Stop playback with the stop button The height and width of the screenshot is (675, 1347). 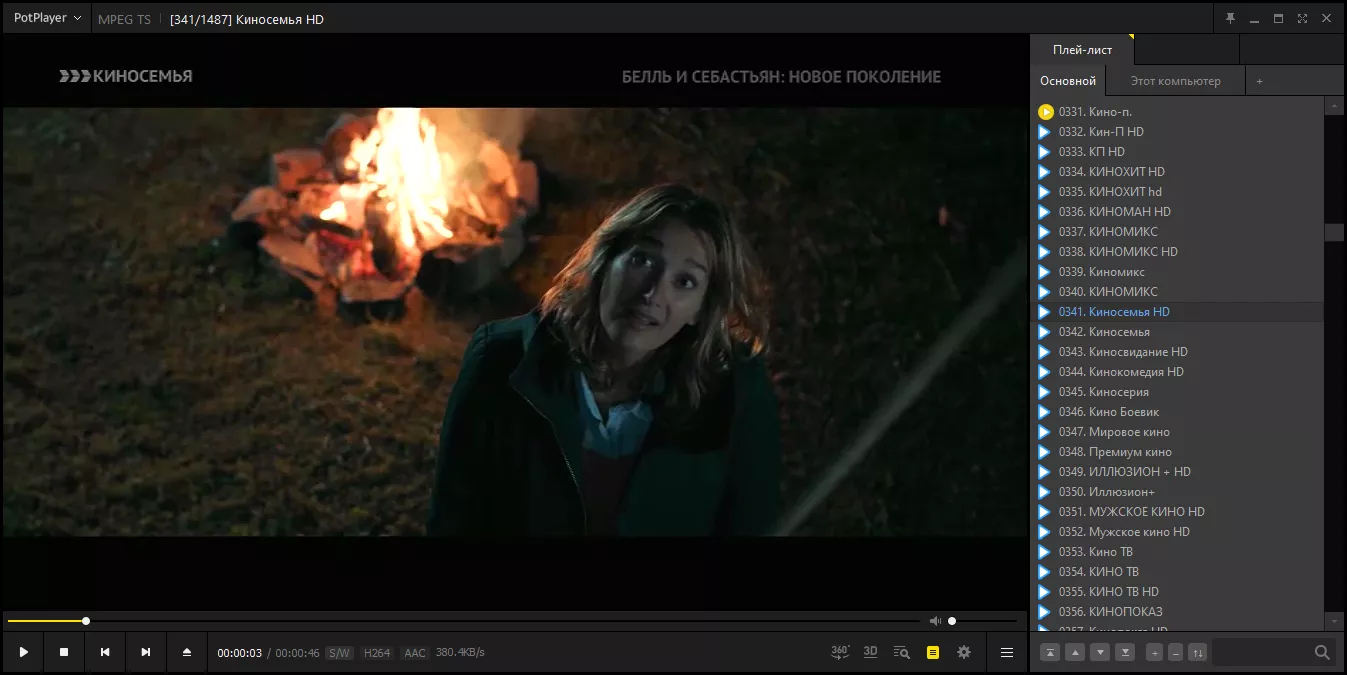[x=64, y=652]
